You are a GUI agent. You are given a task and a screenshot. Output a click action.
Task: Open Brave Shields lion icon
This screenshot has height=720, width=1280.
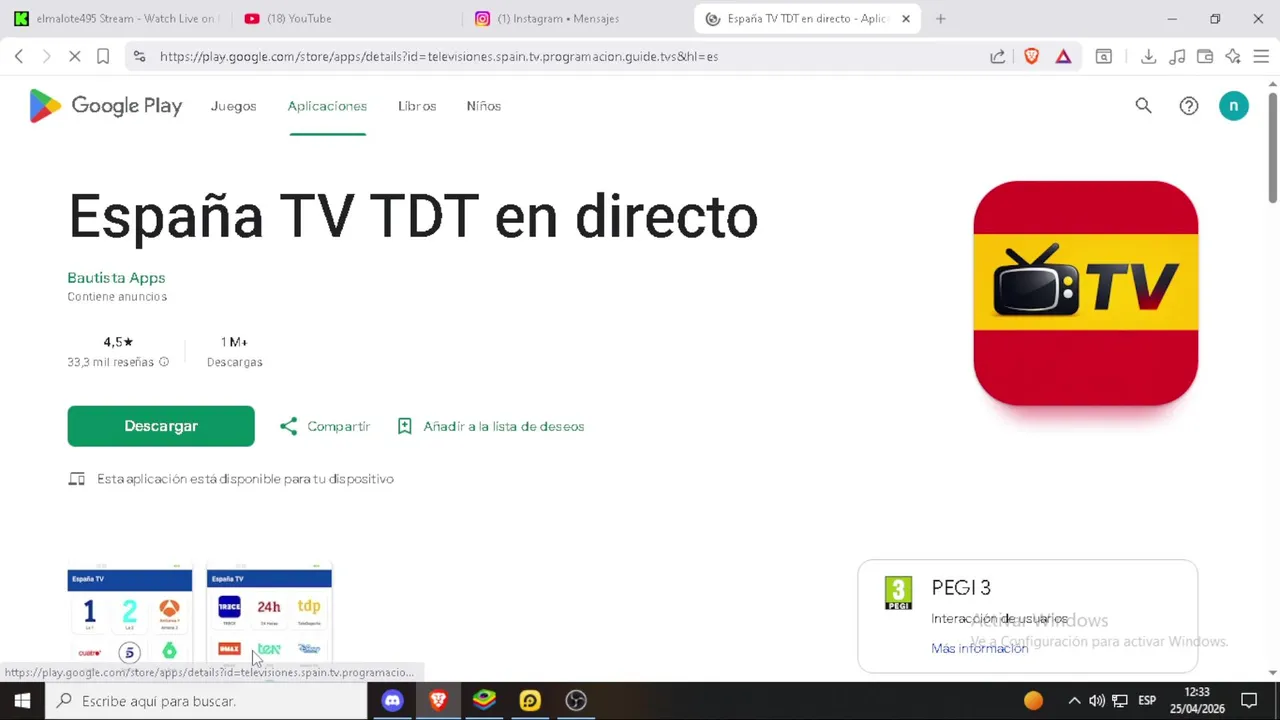tap(1031, 57)
